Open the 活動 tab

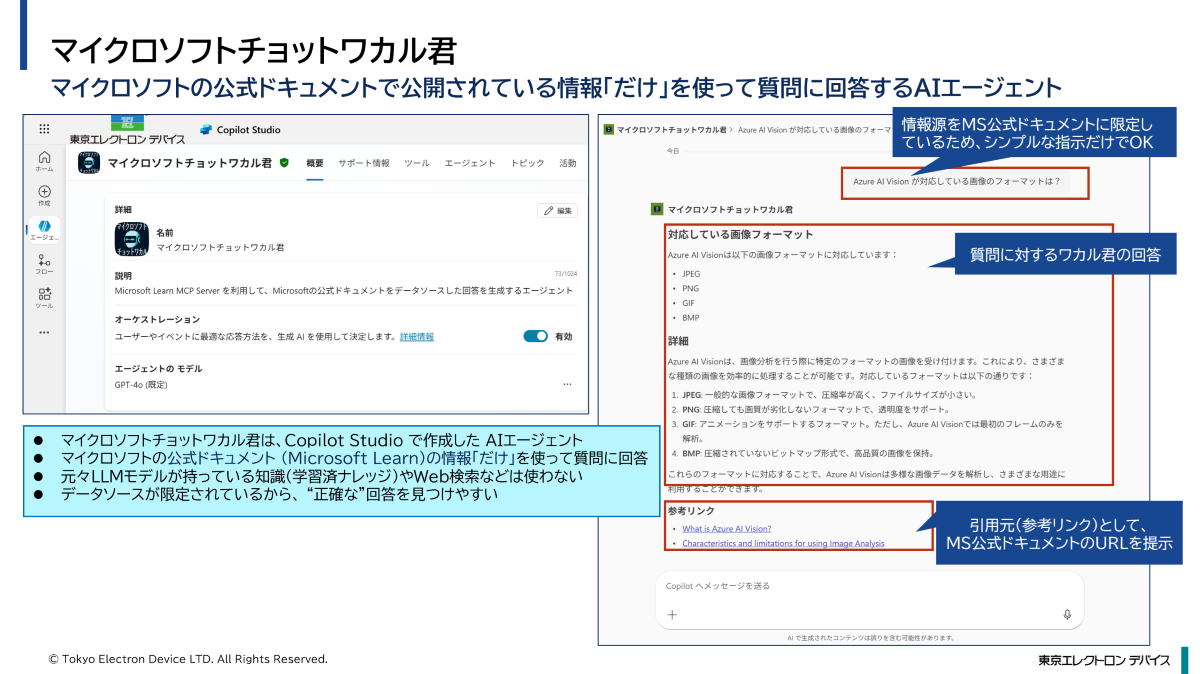[568, 163]
